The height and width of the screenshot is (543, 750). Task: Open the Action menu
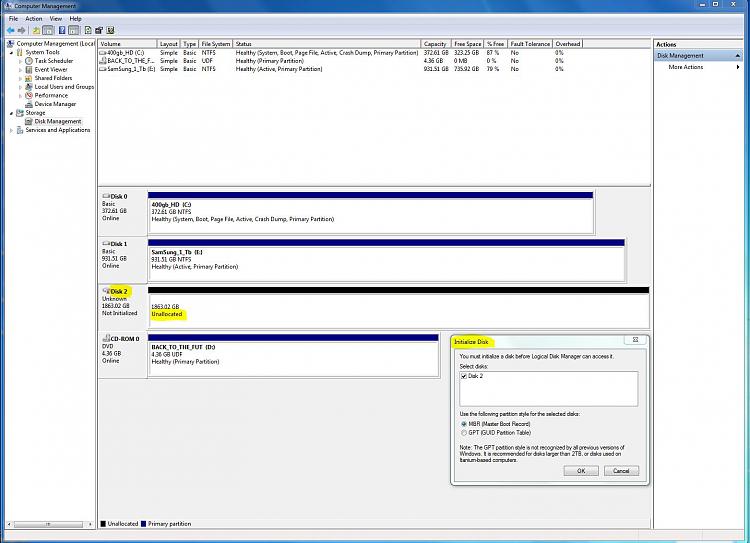pyautogui.click(x=33, y=19)
